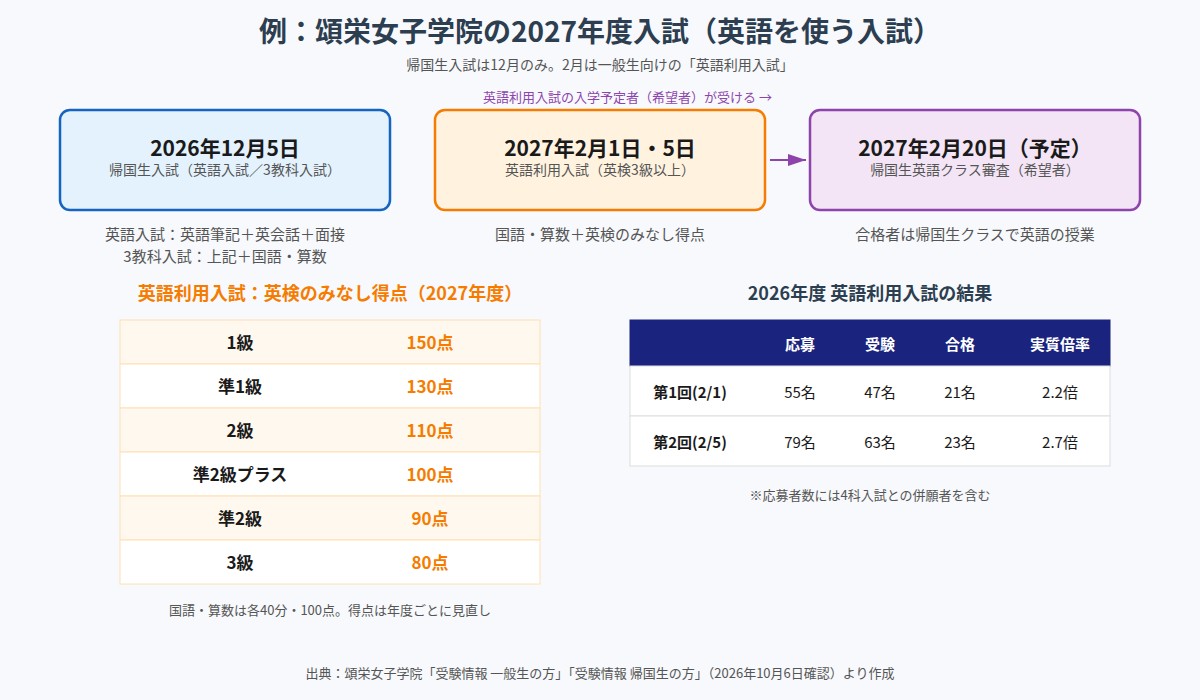Click the 90点 score value
The width and height of the screenshot is (1200, 700).
[429, 519]
